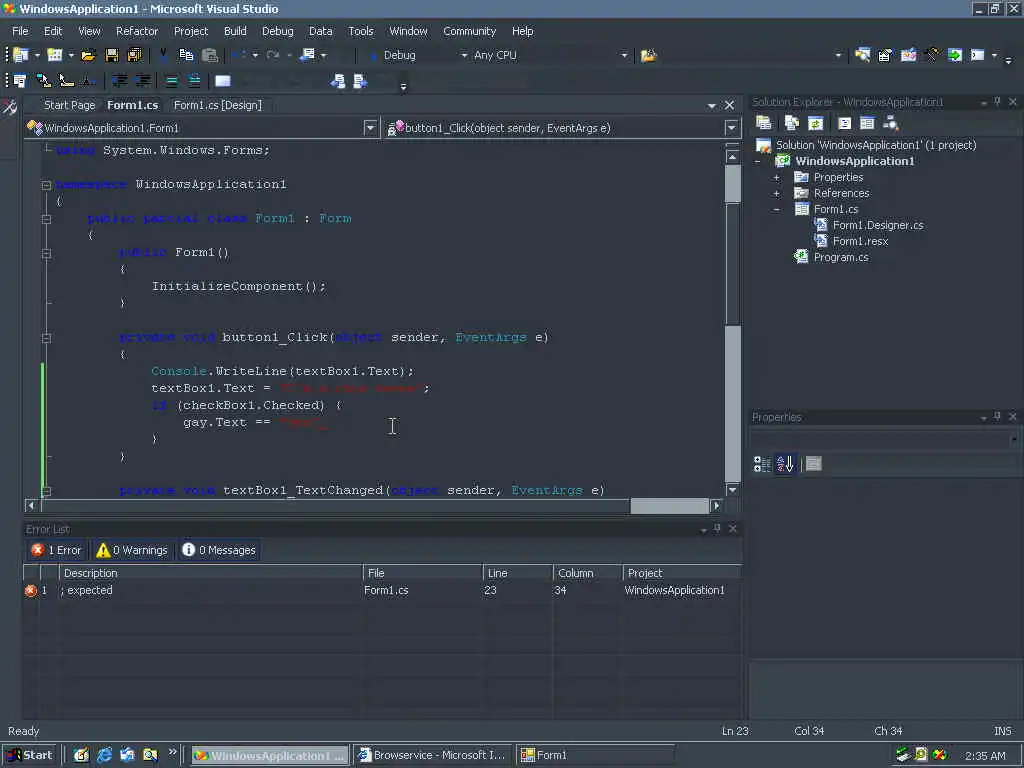Open the Solution Explorer toolbar icon
1024x768 pixels.
tap(863, 56)
